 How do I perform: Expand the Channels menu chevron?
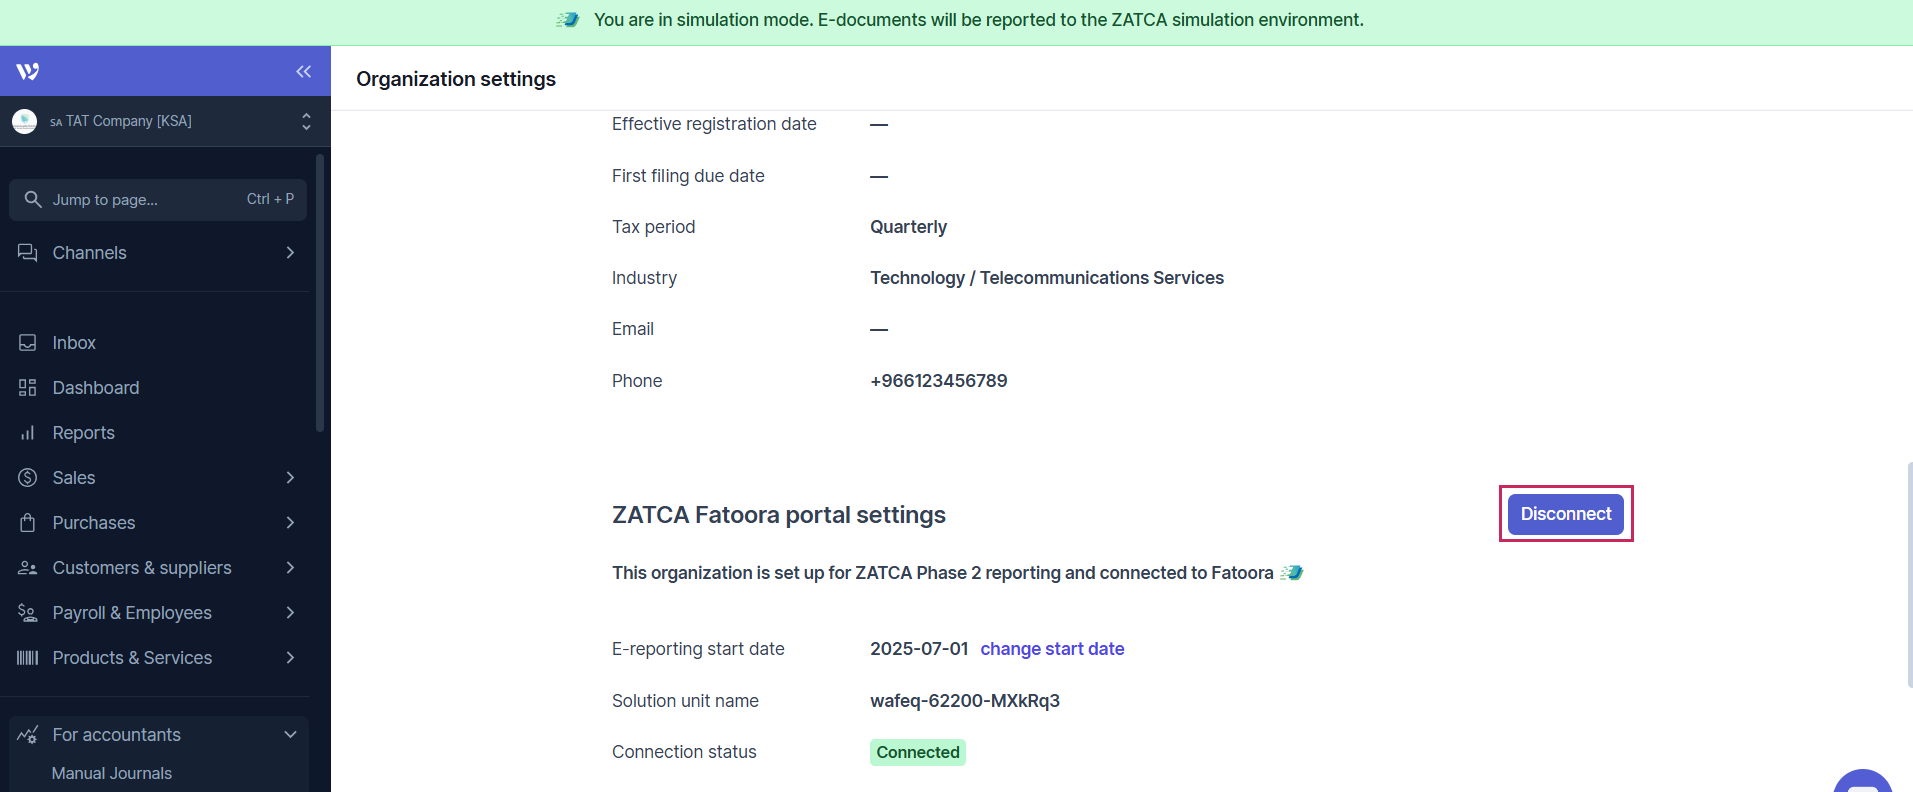click(x=290, y=253)
